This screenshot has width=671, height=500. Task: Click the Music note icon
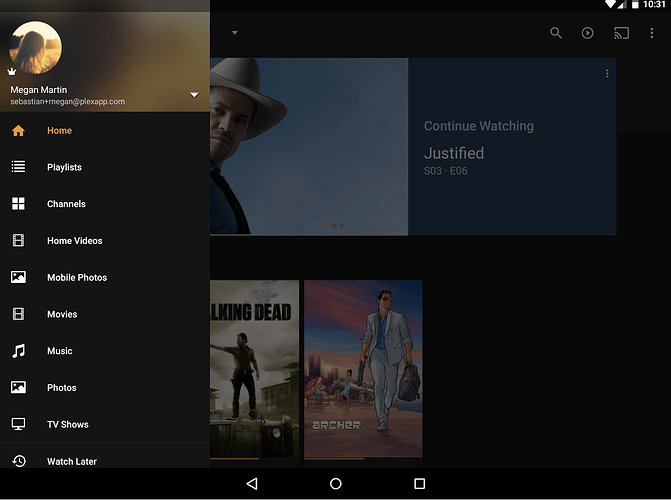click(18, 351)
